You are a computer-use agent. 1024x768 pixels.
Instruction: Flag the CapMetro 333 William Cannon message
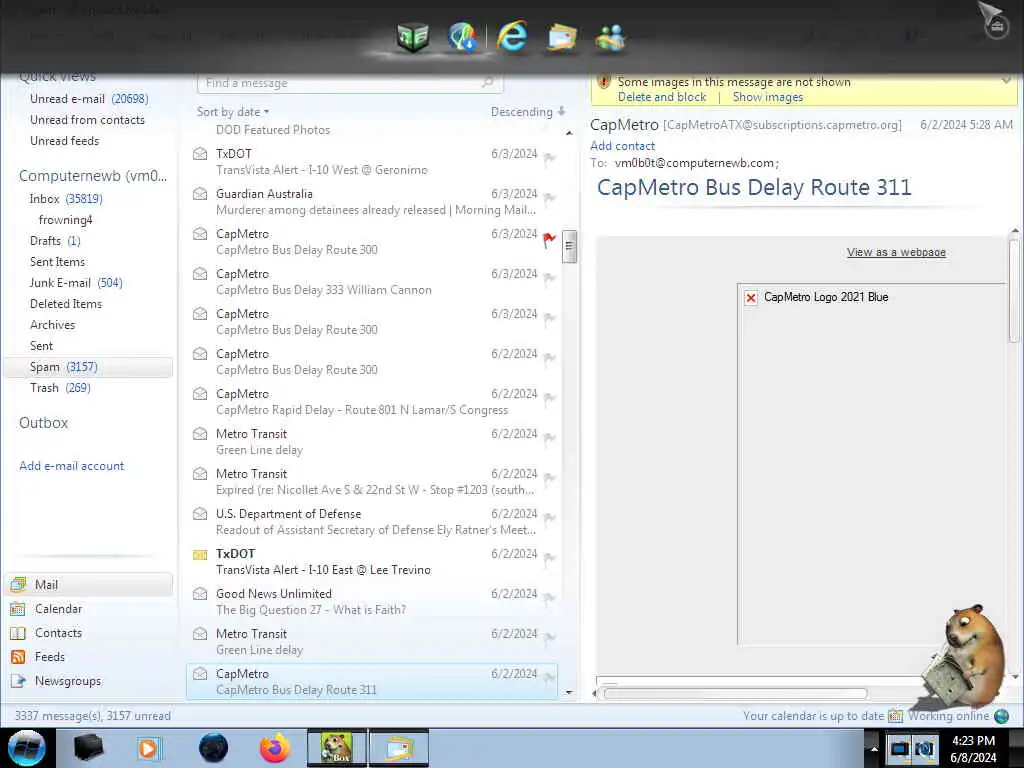[550, 278]
